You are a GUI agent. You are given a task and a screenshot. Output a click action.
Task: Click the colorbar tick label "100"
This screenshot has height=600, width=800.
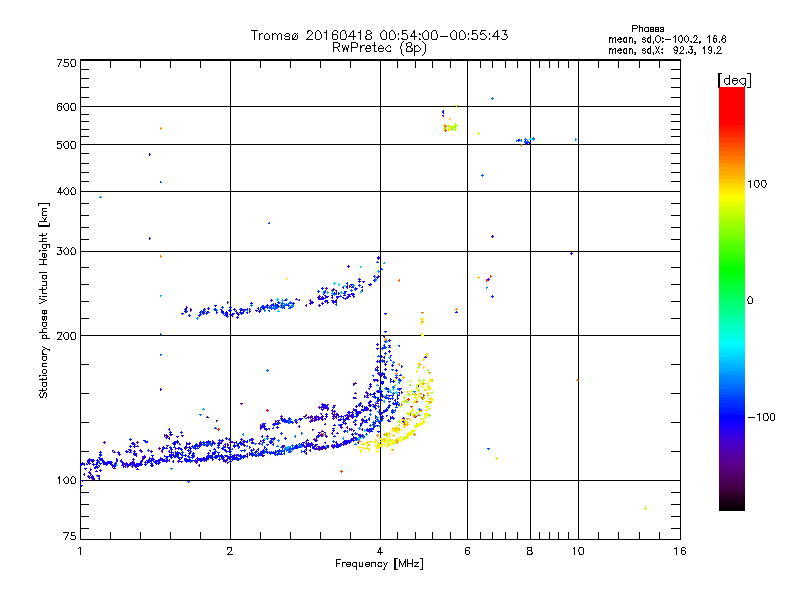pyautogui.click(x=757, y=184)
